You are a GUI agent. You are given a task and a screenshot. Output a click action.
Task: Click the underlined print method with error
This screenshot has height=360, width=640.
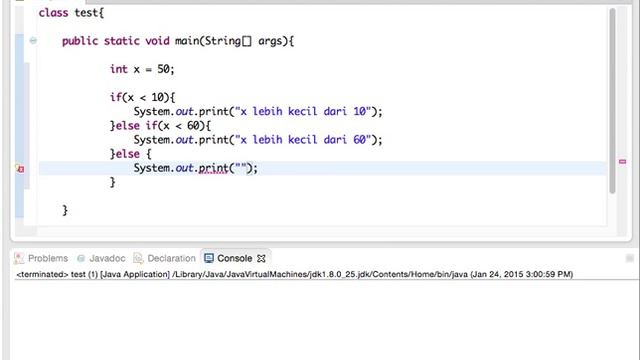tap(213, 168)
